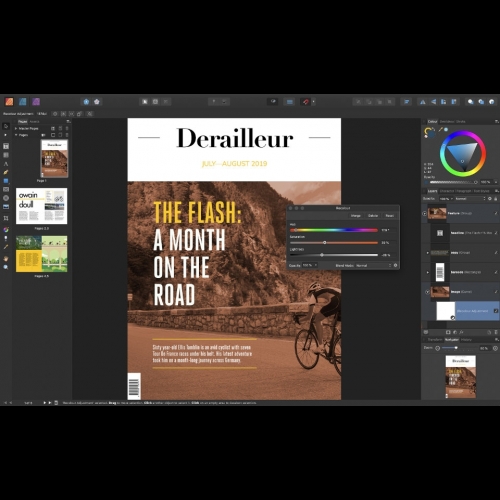Click the layer effects fx icon
The height and width of the screenshot is (500, 500).
pyautogui.click(x=461, y=332)
